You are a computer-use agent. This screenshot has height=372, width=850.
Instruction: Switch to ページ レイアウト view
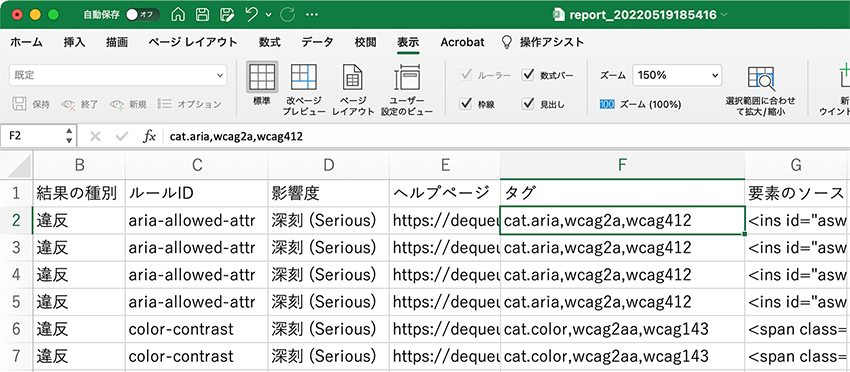353,89
